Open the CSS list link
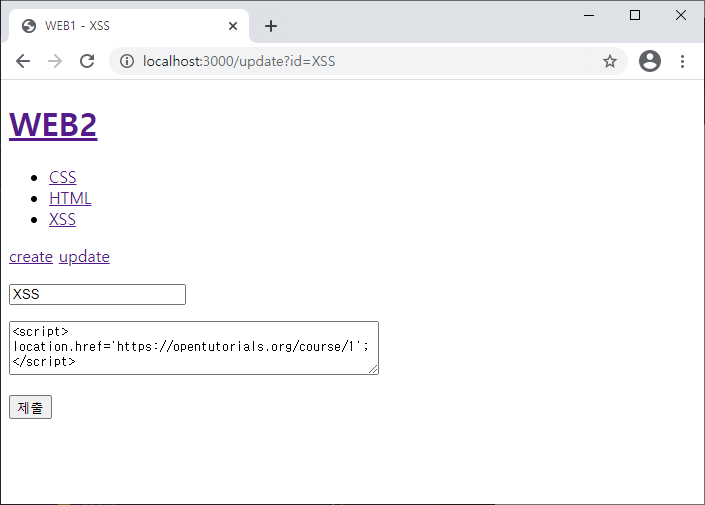705x505 pixels. pos(62,177)
